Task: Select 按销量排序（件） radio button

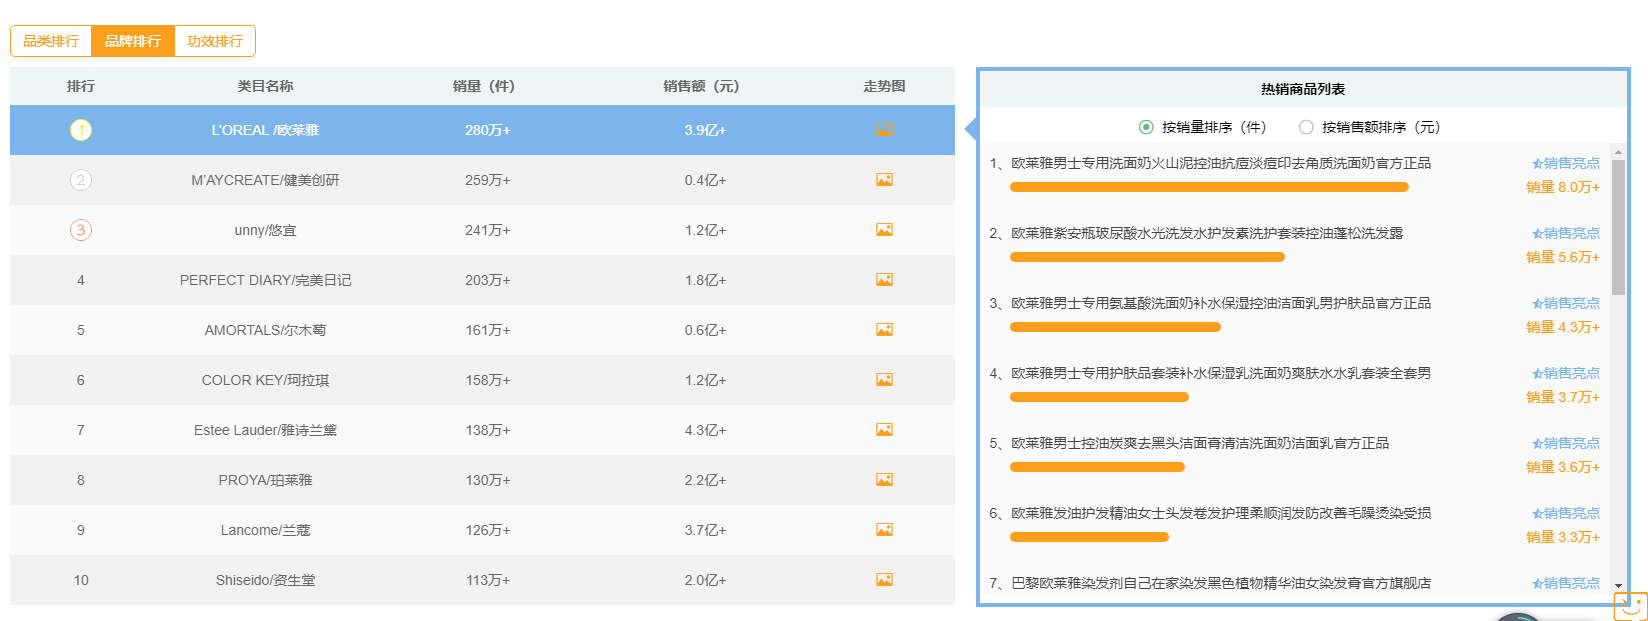Action: (1146, 127)
